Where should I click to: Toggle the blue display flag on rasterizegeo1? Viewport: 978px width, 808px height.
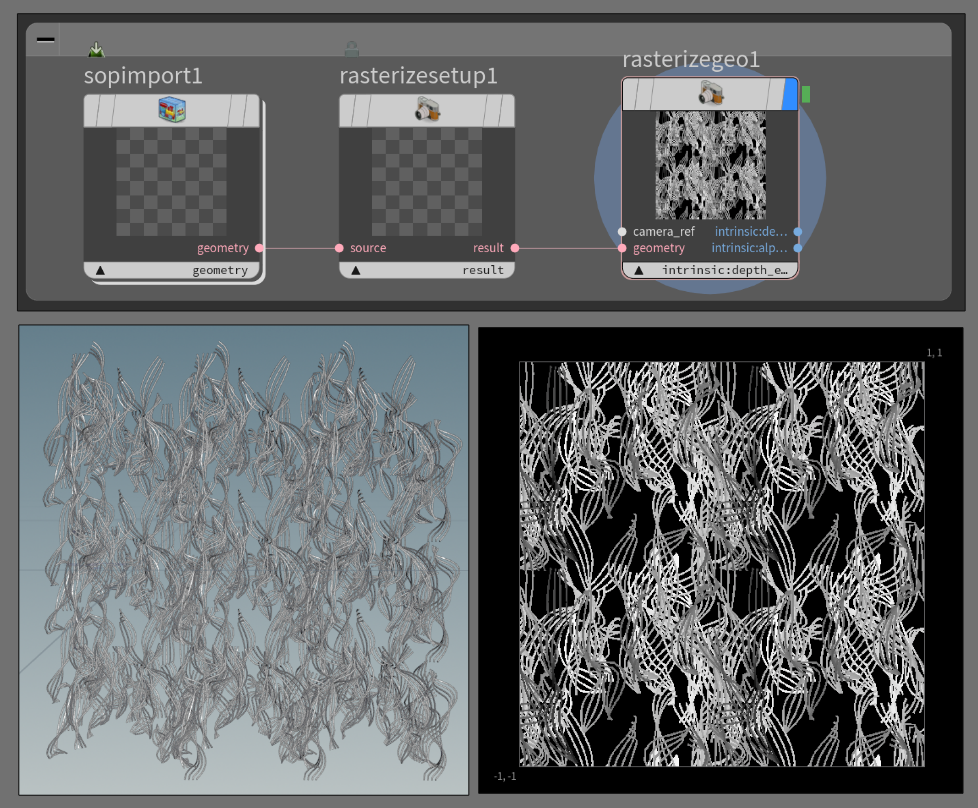(789, 94)
